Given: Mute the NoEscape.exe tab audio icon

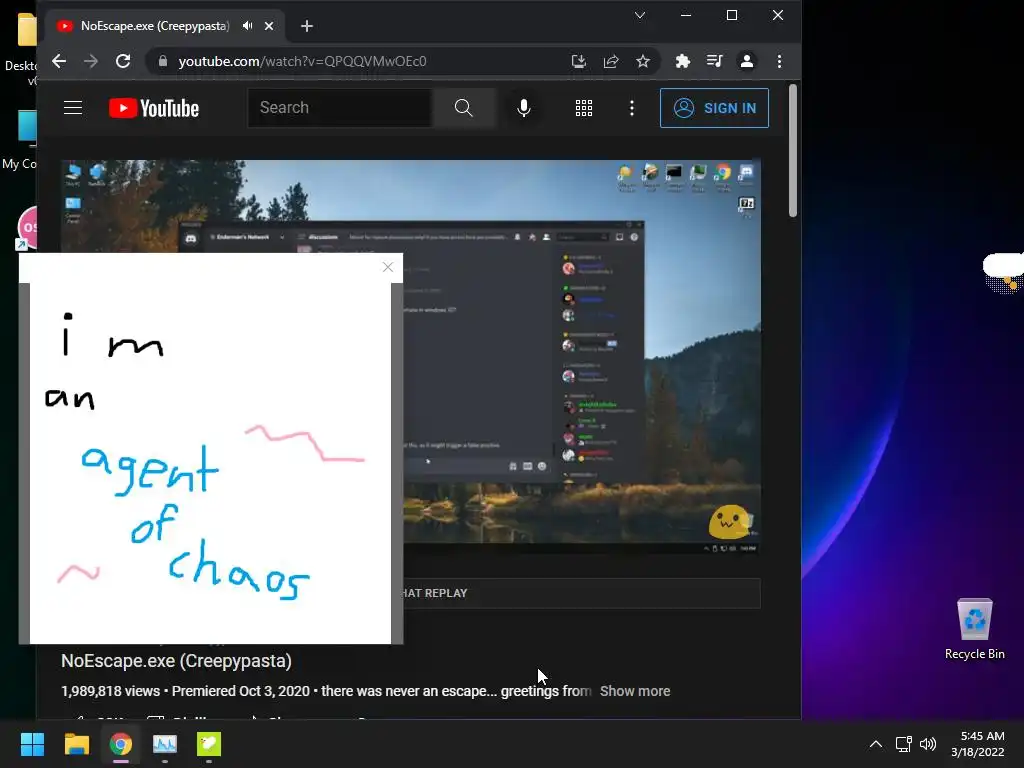Looking at the screenshot, I should pyautogui.click(x=248, y=26).
